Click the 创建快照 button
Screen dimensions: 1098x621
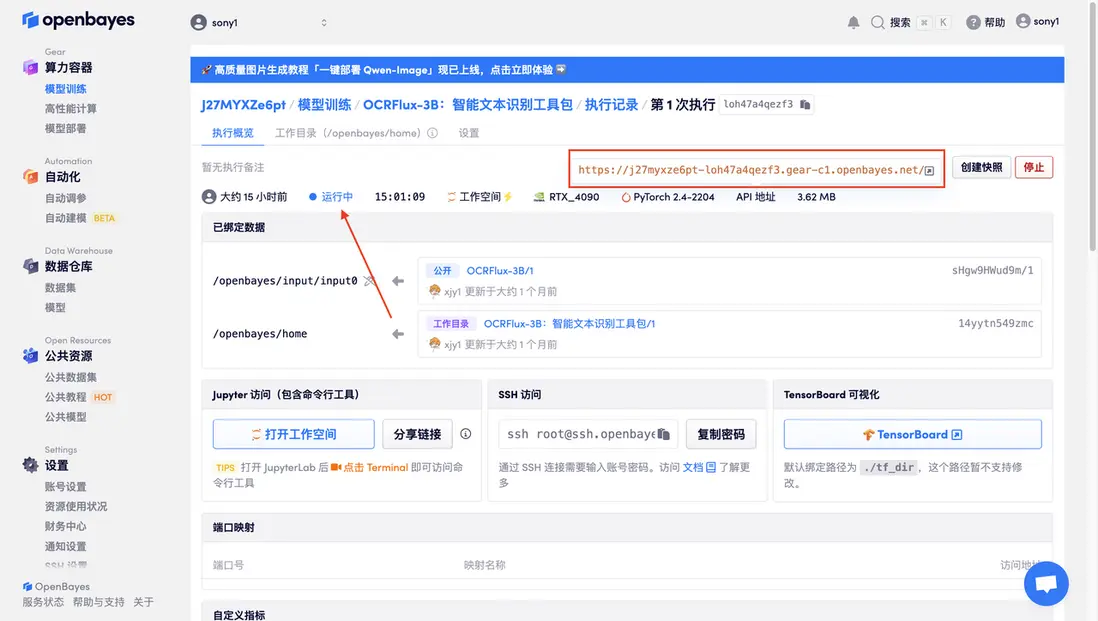point(981,167)
